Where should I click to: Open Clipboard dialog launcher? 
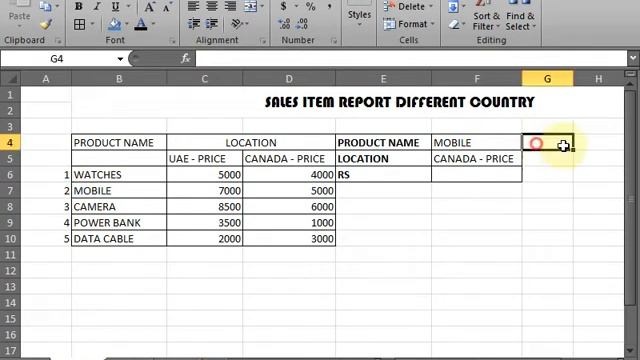click(x=58, y=40)
